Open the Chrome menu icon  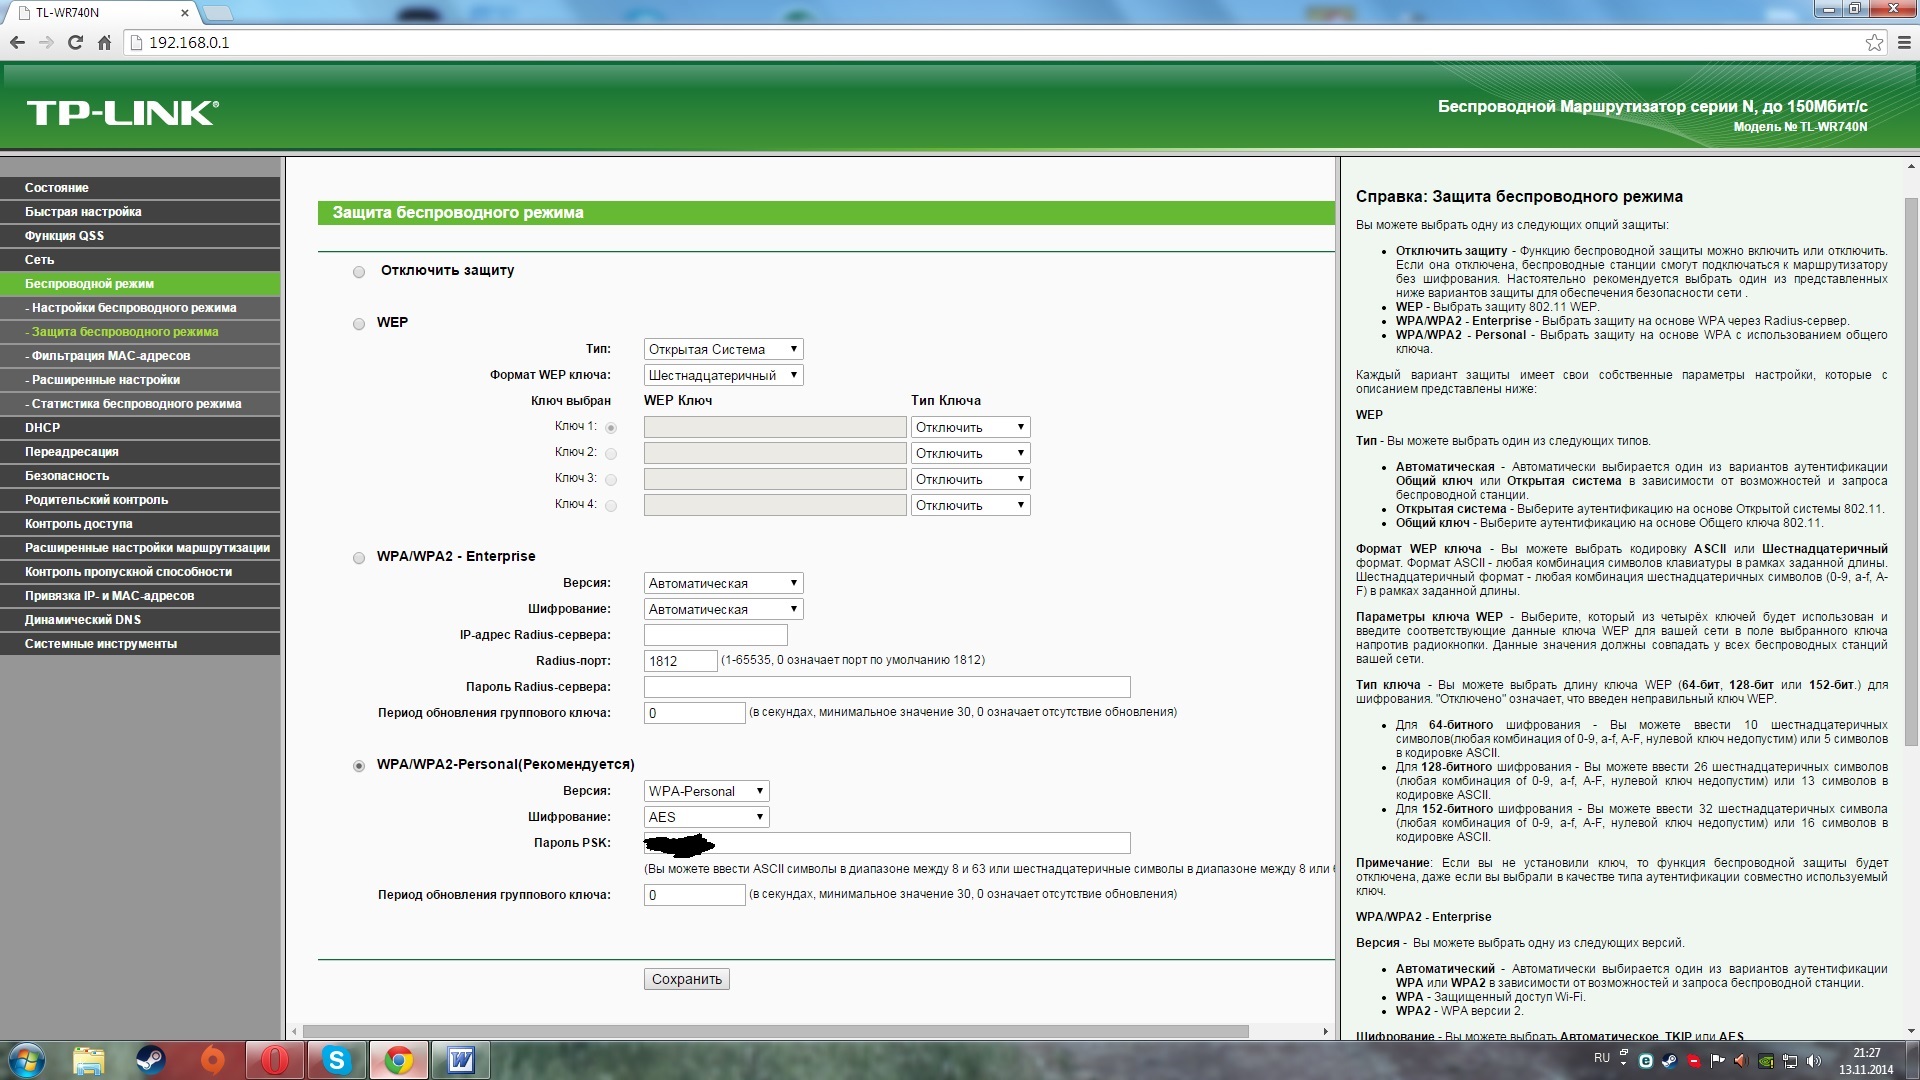coord(1904,42)
